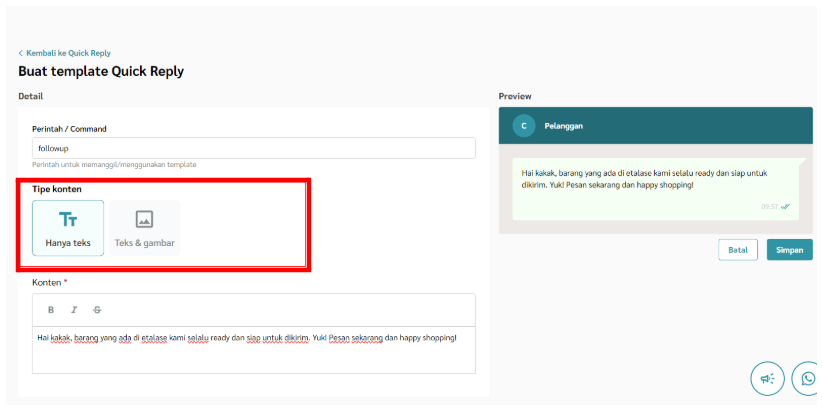Viewport: 823px width, 413px height.
Task: Toggle italic formatting in Konten editor
Action: pos(74,310)
